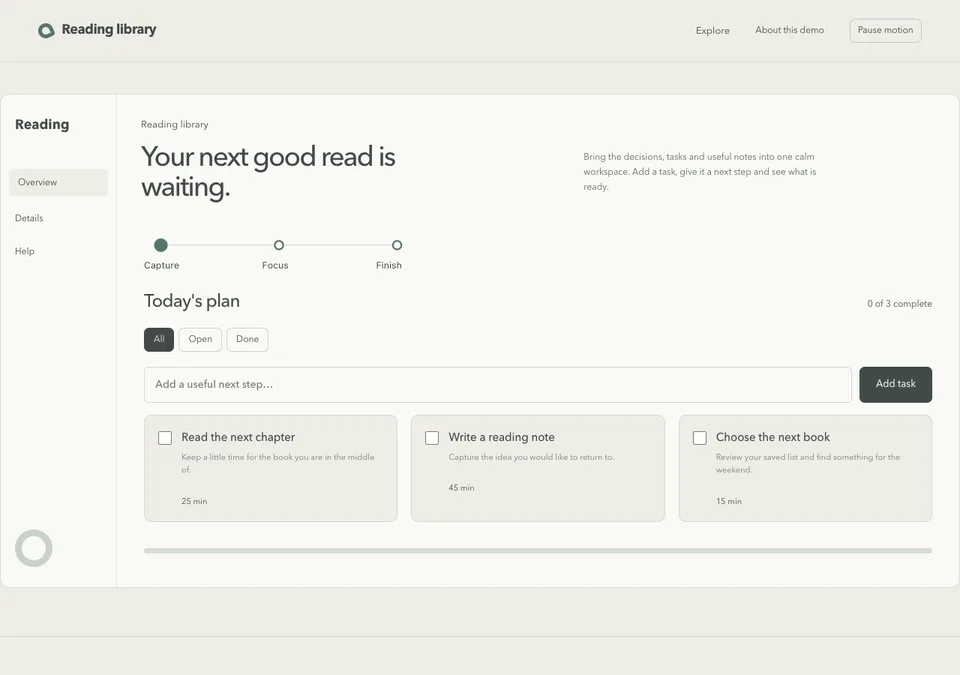This screenshot has height=675, width=960.
Task: Check the Read the next chapter checkbox
Action: point(165,437)
